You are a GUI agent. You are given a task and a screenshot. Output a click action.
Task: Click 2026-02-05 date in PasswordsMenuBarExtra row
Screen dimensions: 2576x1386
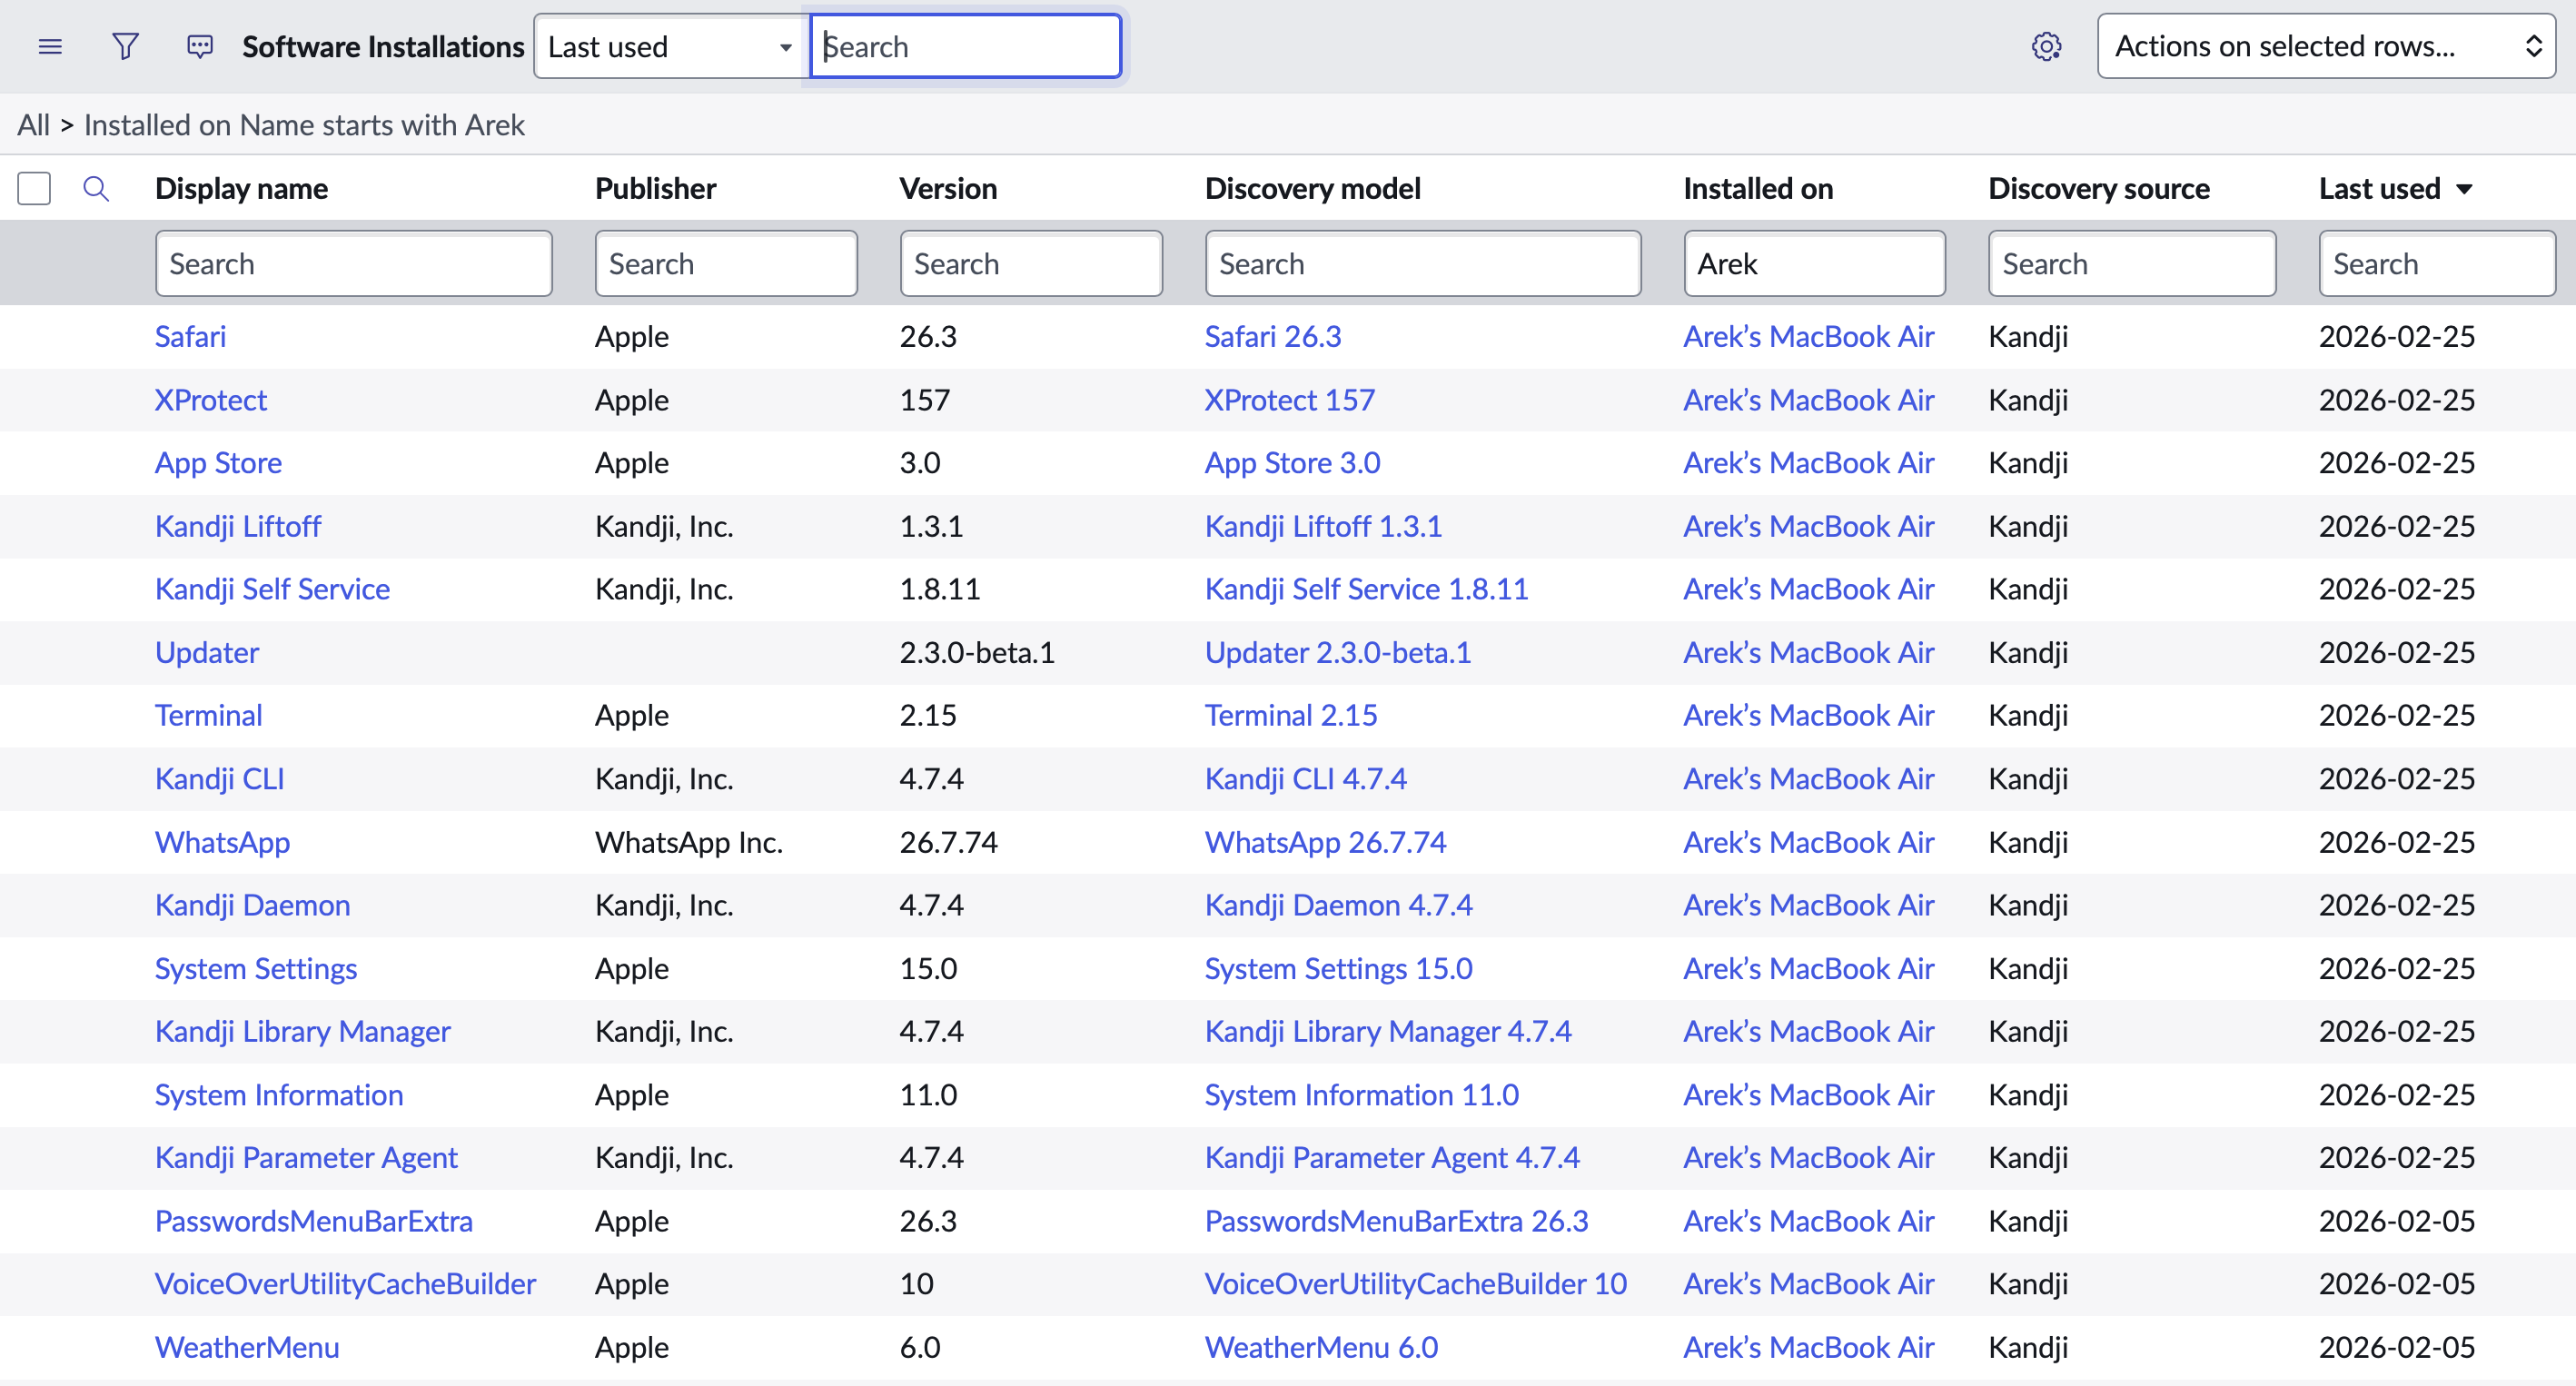(x=2397, y=1221)
